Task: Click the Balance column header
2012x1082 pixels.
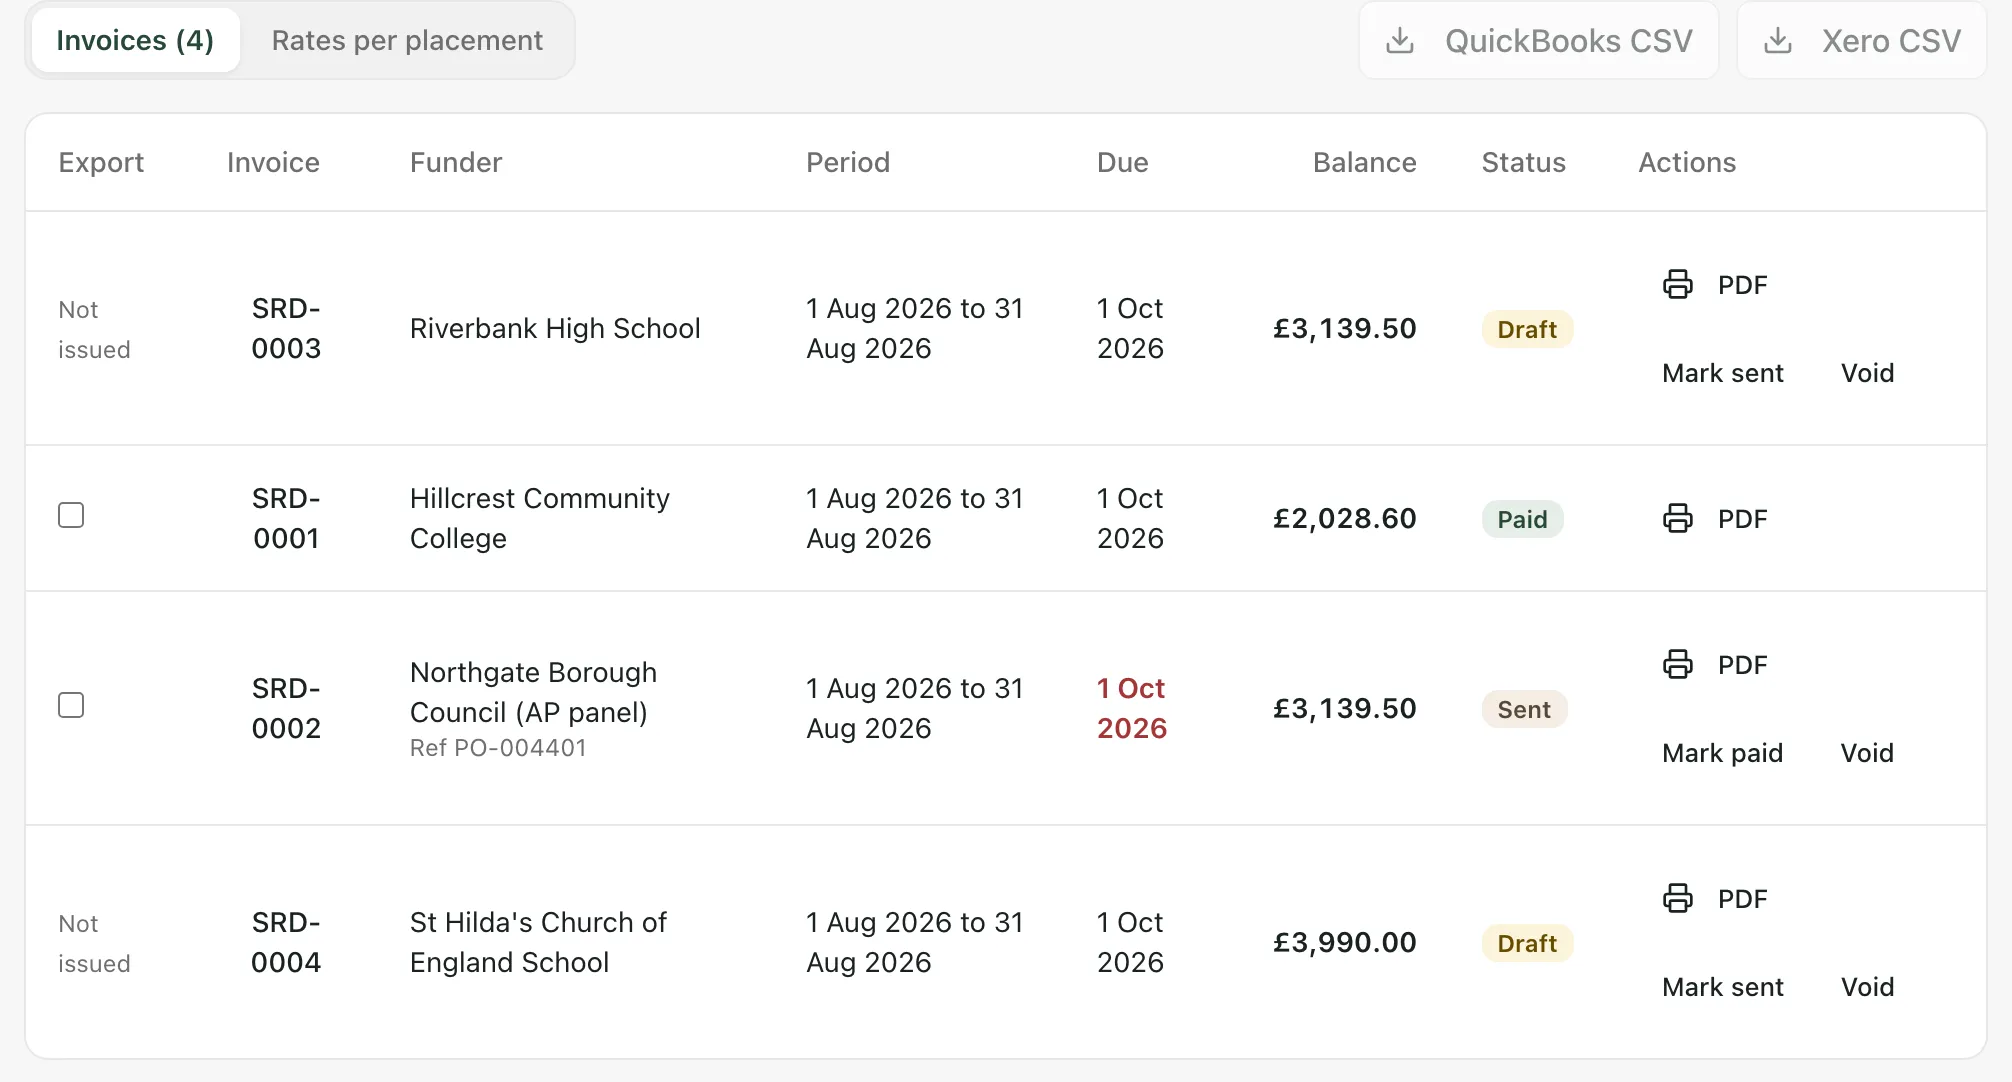Action: tap(1364, 162)
